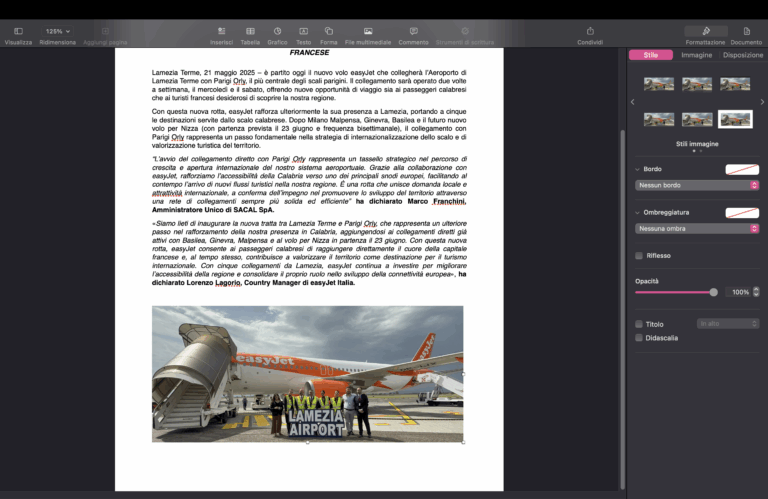The image size is (768, 499).
Task: Switch to the Immagine tab
Action: coord(696,55)
